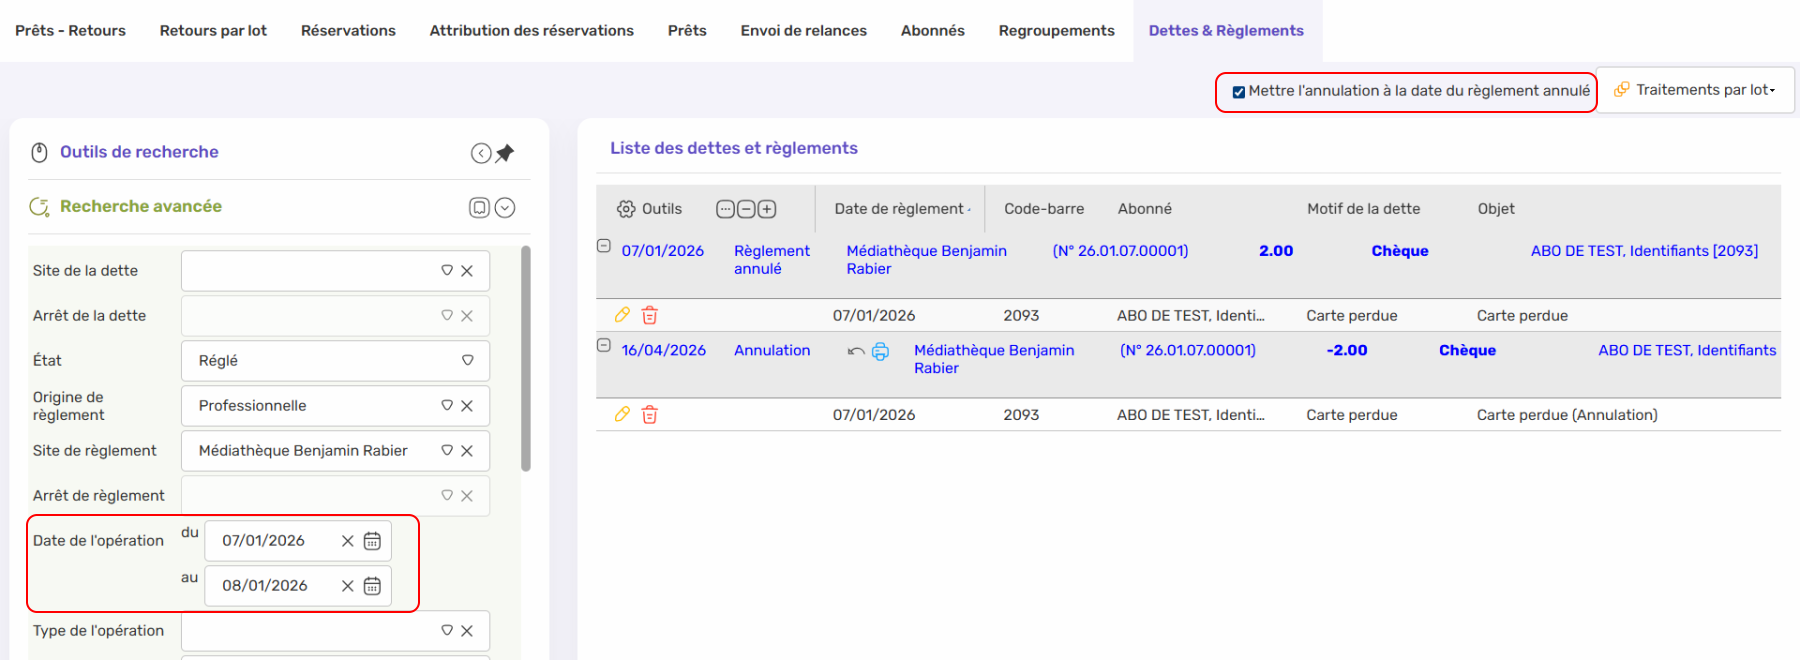The height and width of the screenshot is (660, 1800).
Task: Edit the Carte perdue (Annulation) line
Action: [622, 414]
